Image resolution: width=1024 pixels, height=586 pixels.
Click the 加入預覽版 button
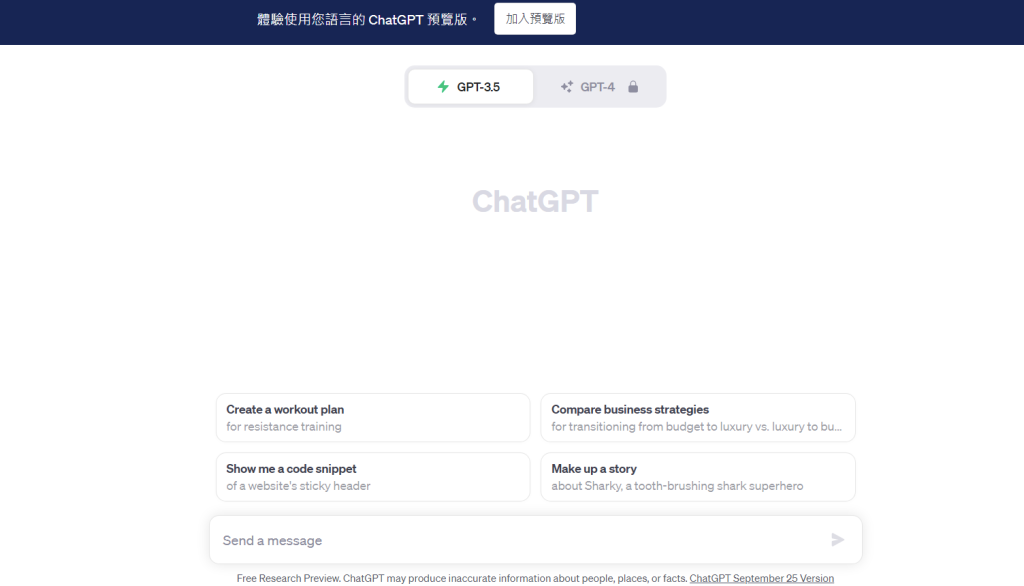pos(535,19)
